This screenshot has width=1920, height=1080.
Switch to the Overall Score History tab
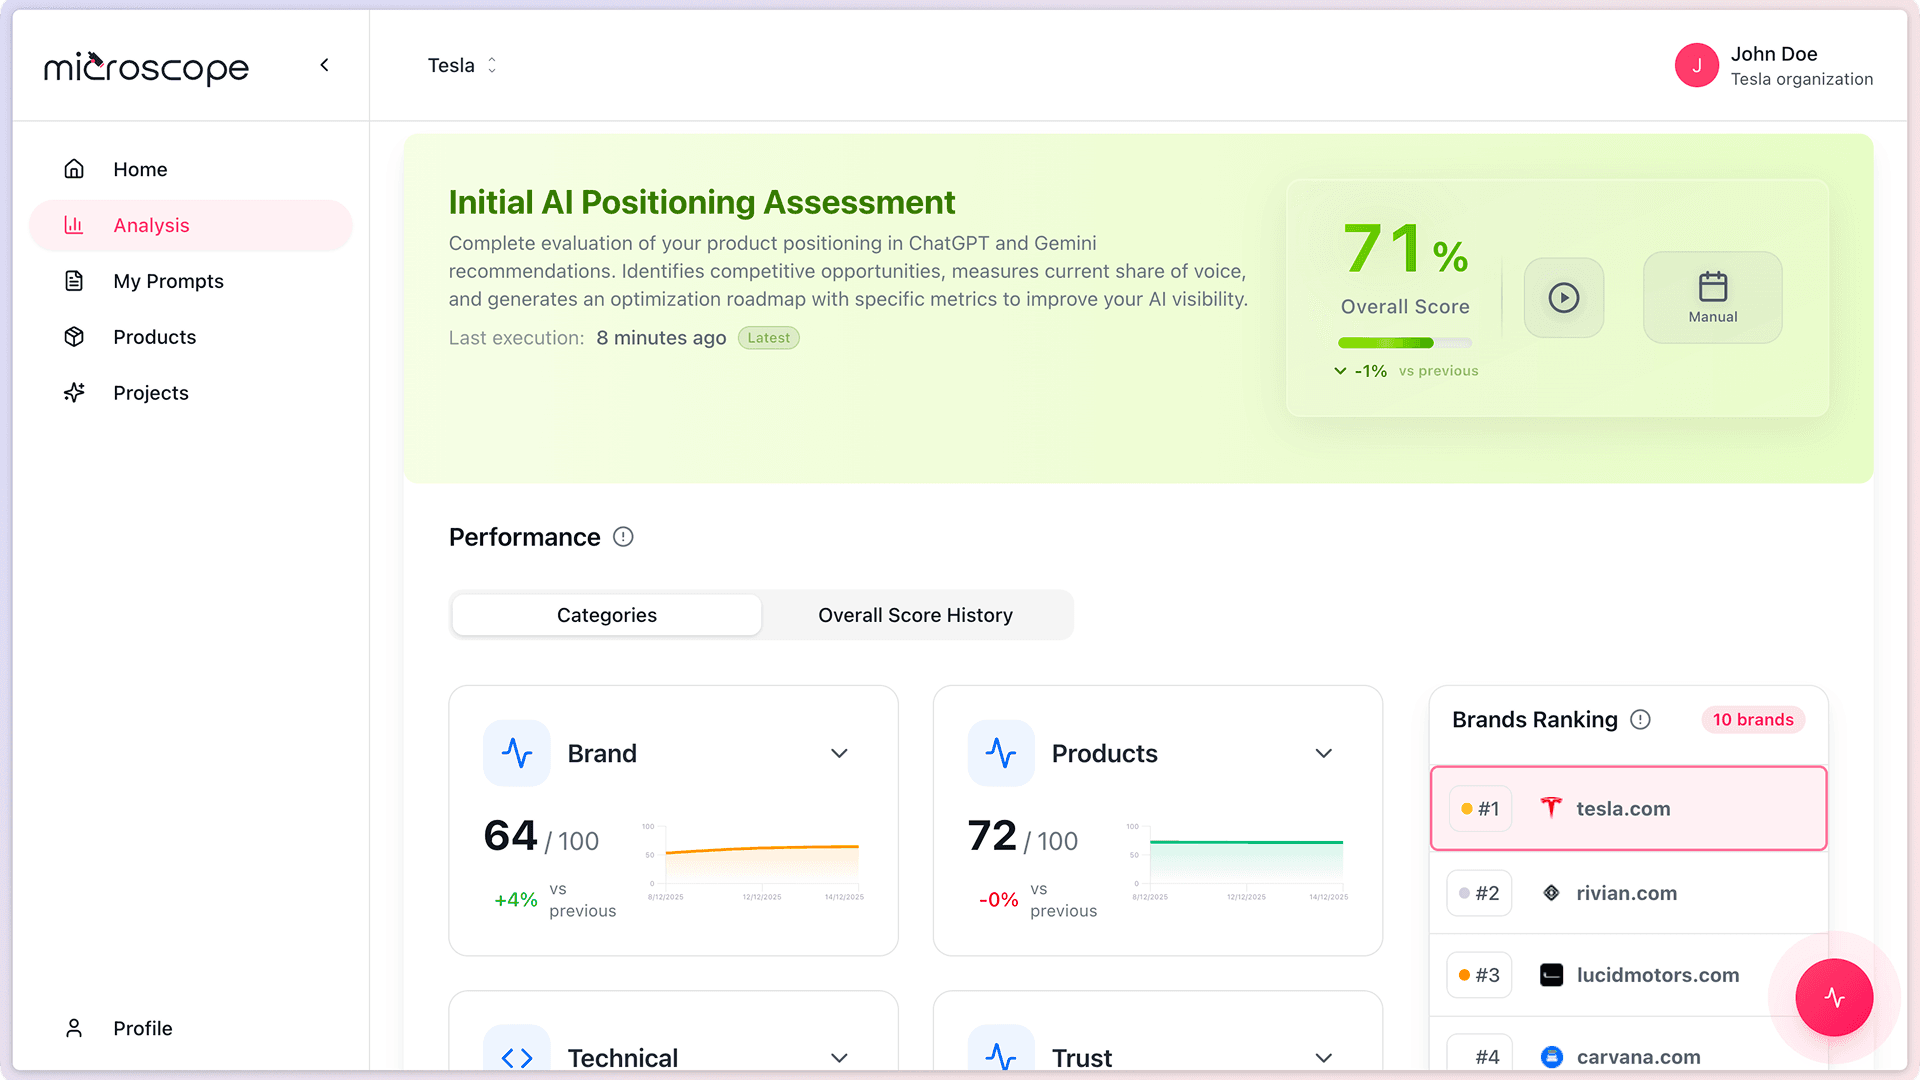click(915, 615)
